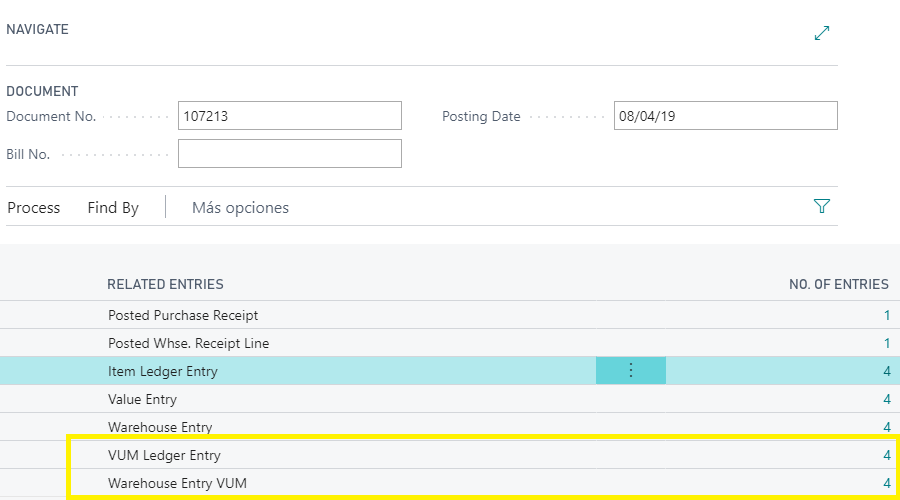Open entry count for Posted Purchase Receipt

pyautogui.click(x=886, y=315)
